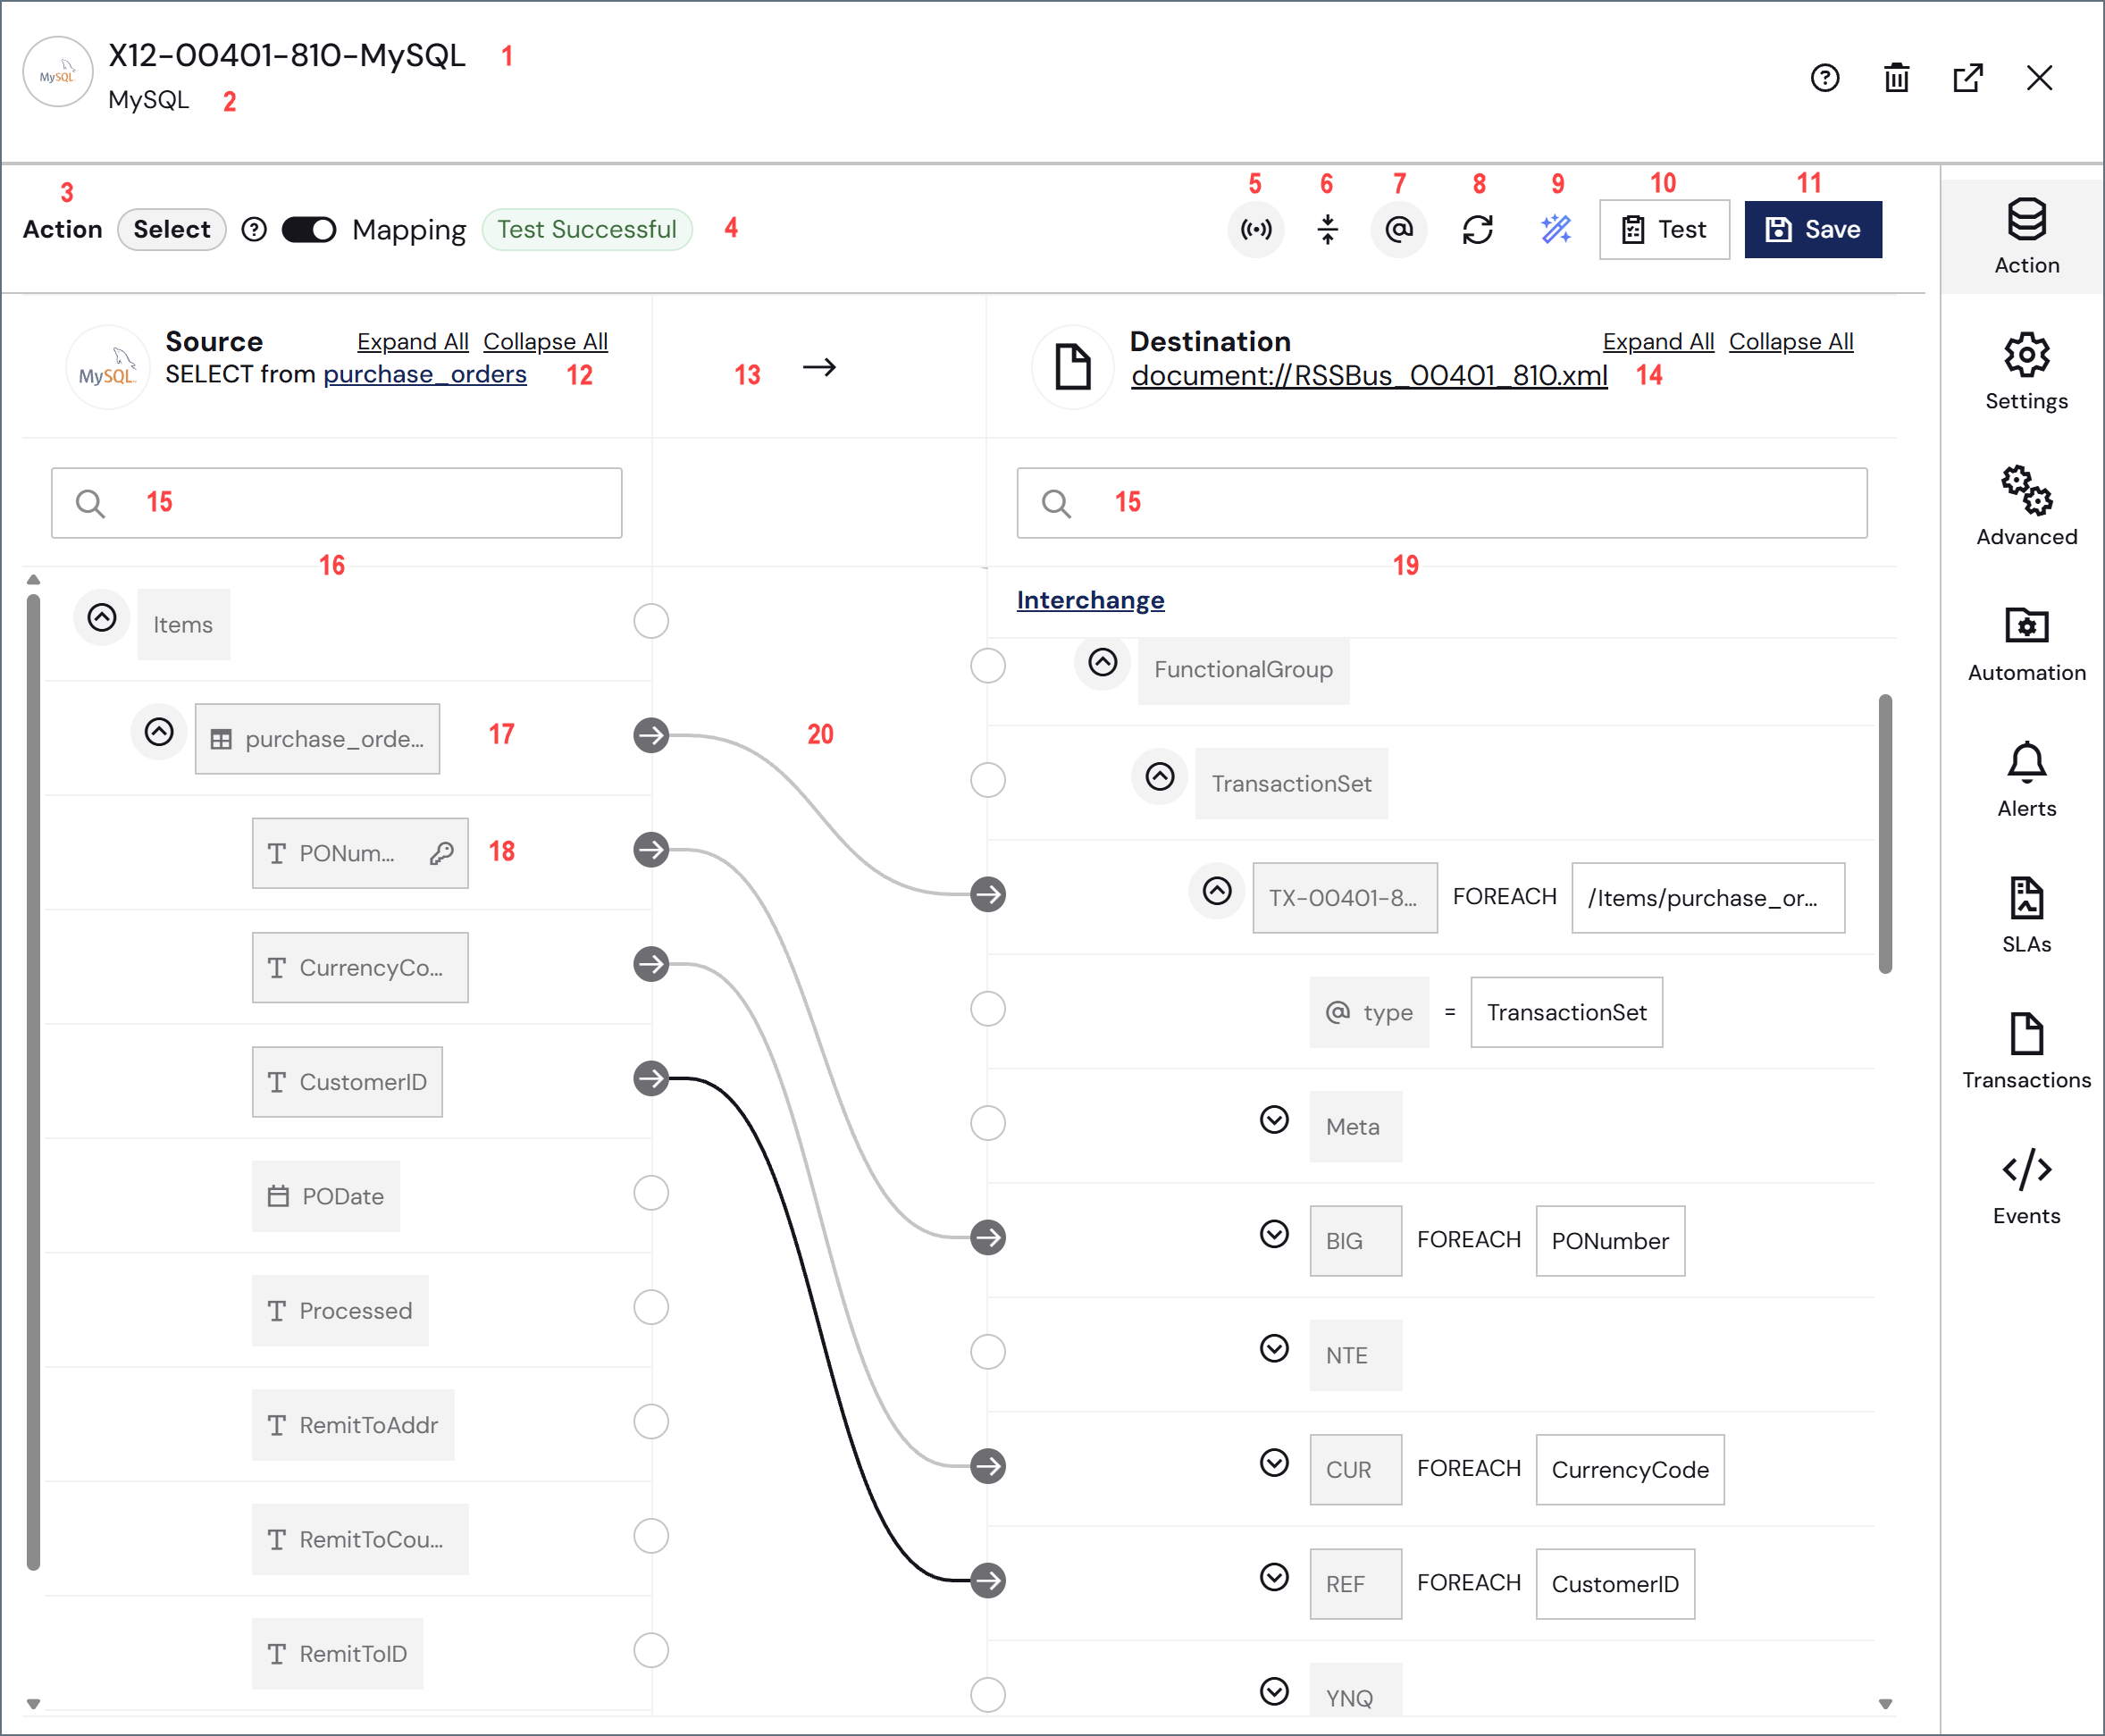Open the Automation sidebar tab
The width and height of the screenshot is (2105, 1736).
[x=2026, y=644]
